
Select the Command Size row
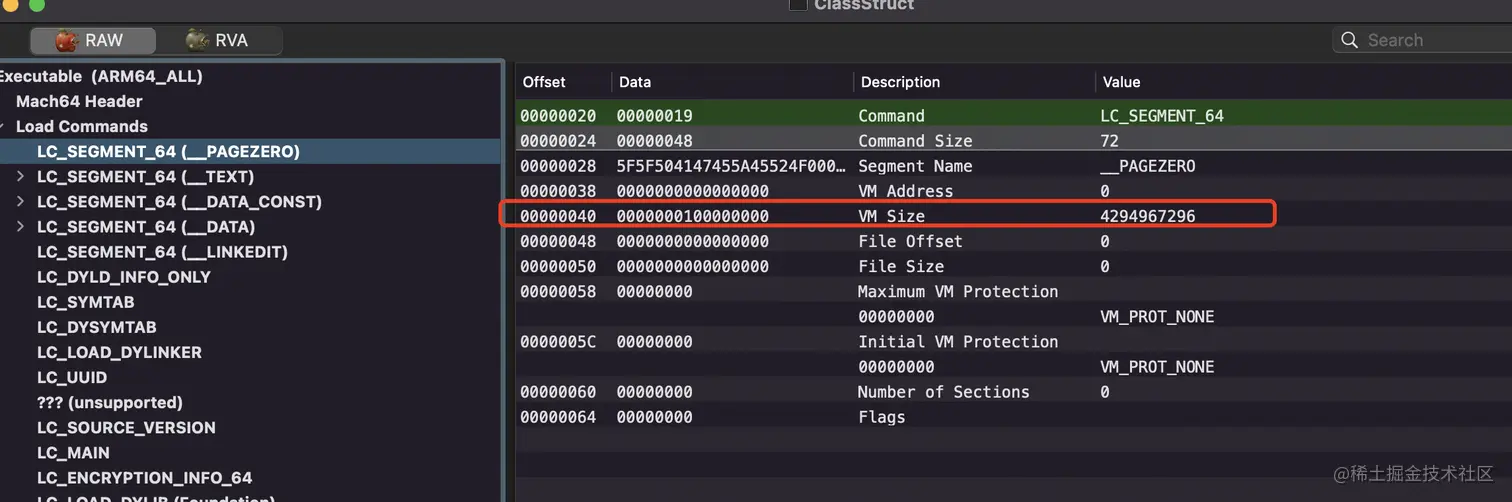coord(1014,140)
